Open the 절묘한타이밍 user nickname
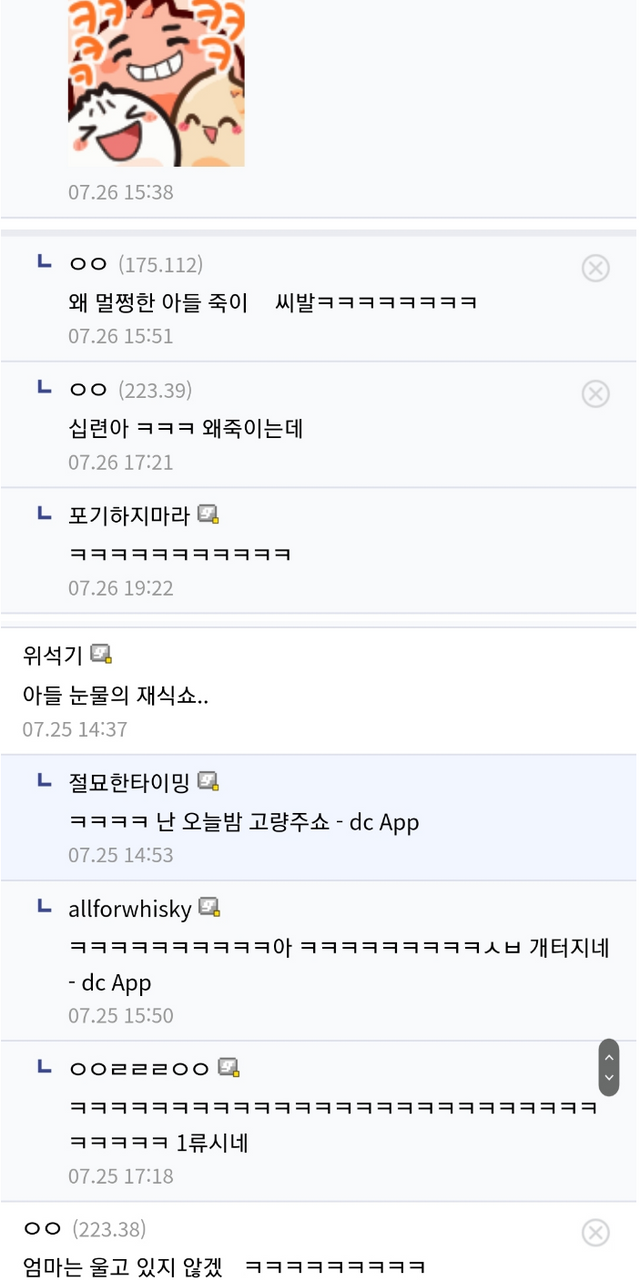Viewport: 640px width, 1280px height. coord(130,782)
